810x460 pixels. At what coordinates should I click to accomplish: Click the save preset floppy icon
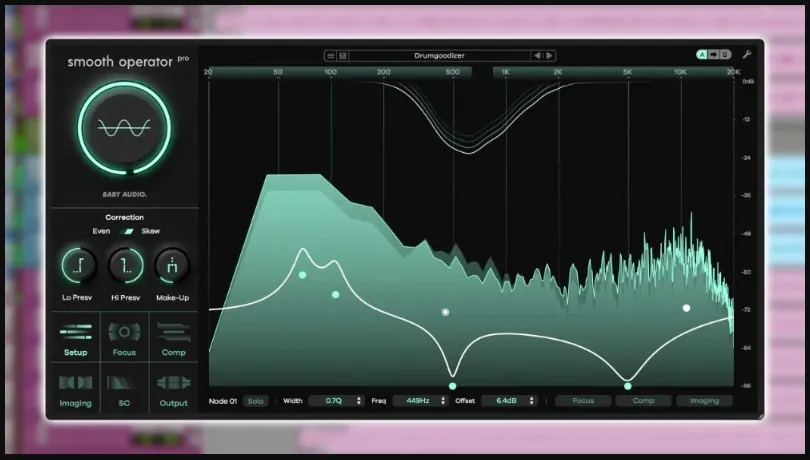point(342,56)
